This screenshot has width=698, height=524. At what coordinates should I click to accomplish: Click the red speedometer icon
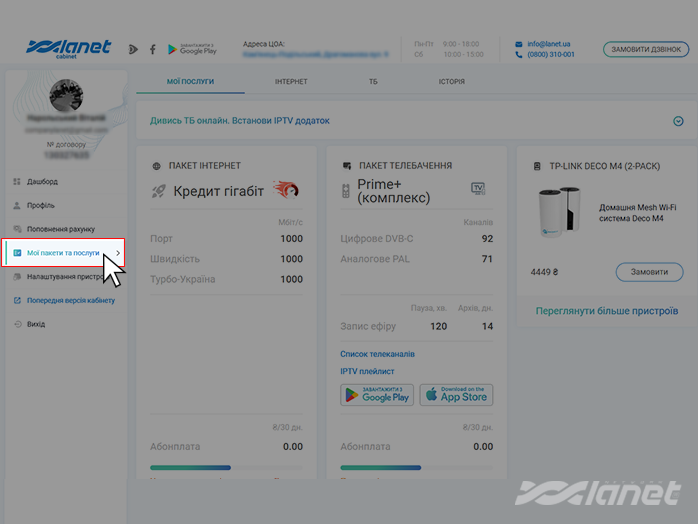coord(286,190)
